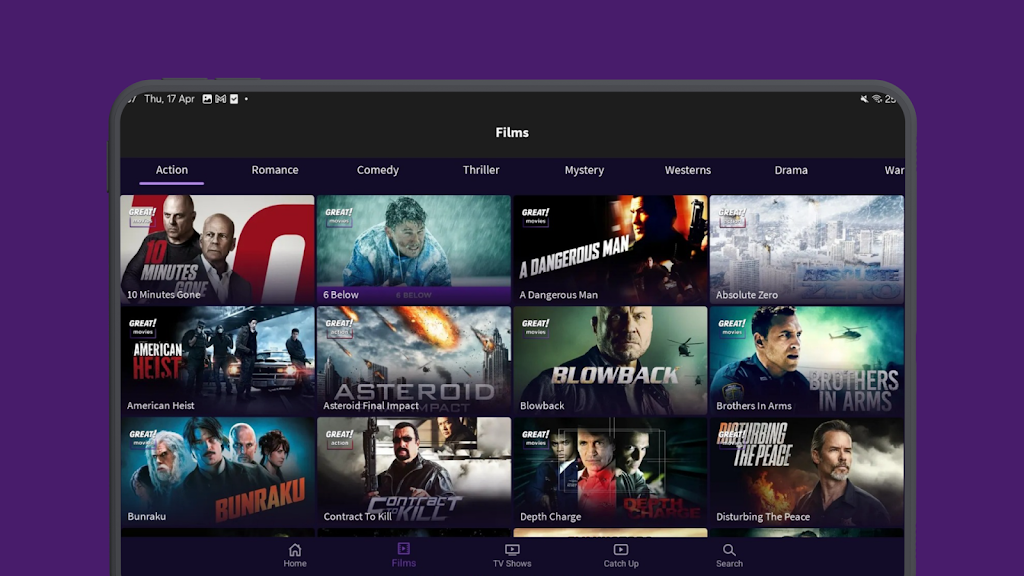
Task: Select the Blowback movie poster
Action: pos(610,360)
